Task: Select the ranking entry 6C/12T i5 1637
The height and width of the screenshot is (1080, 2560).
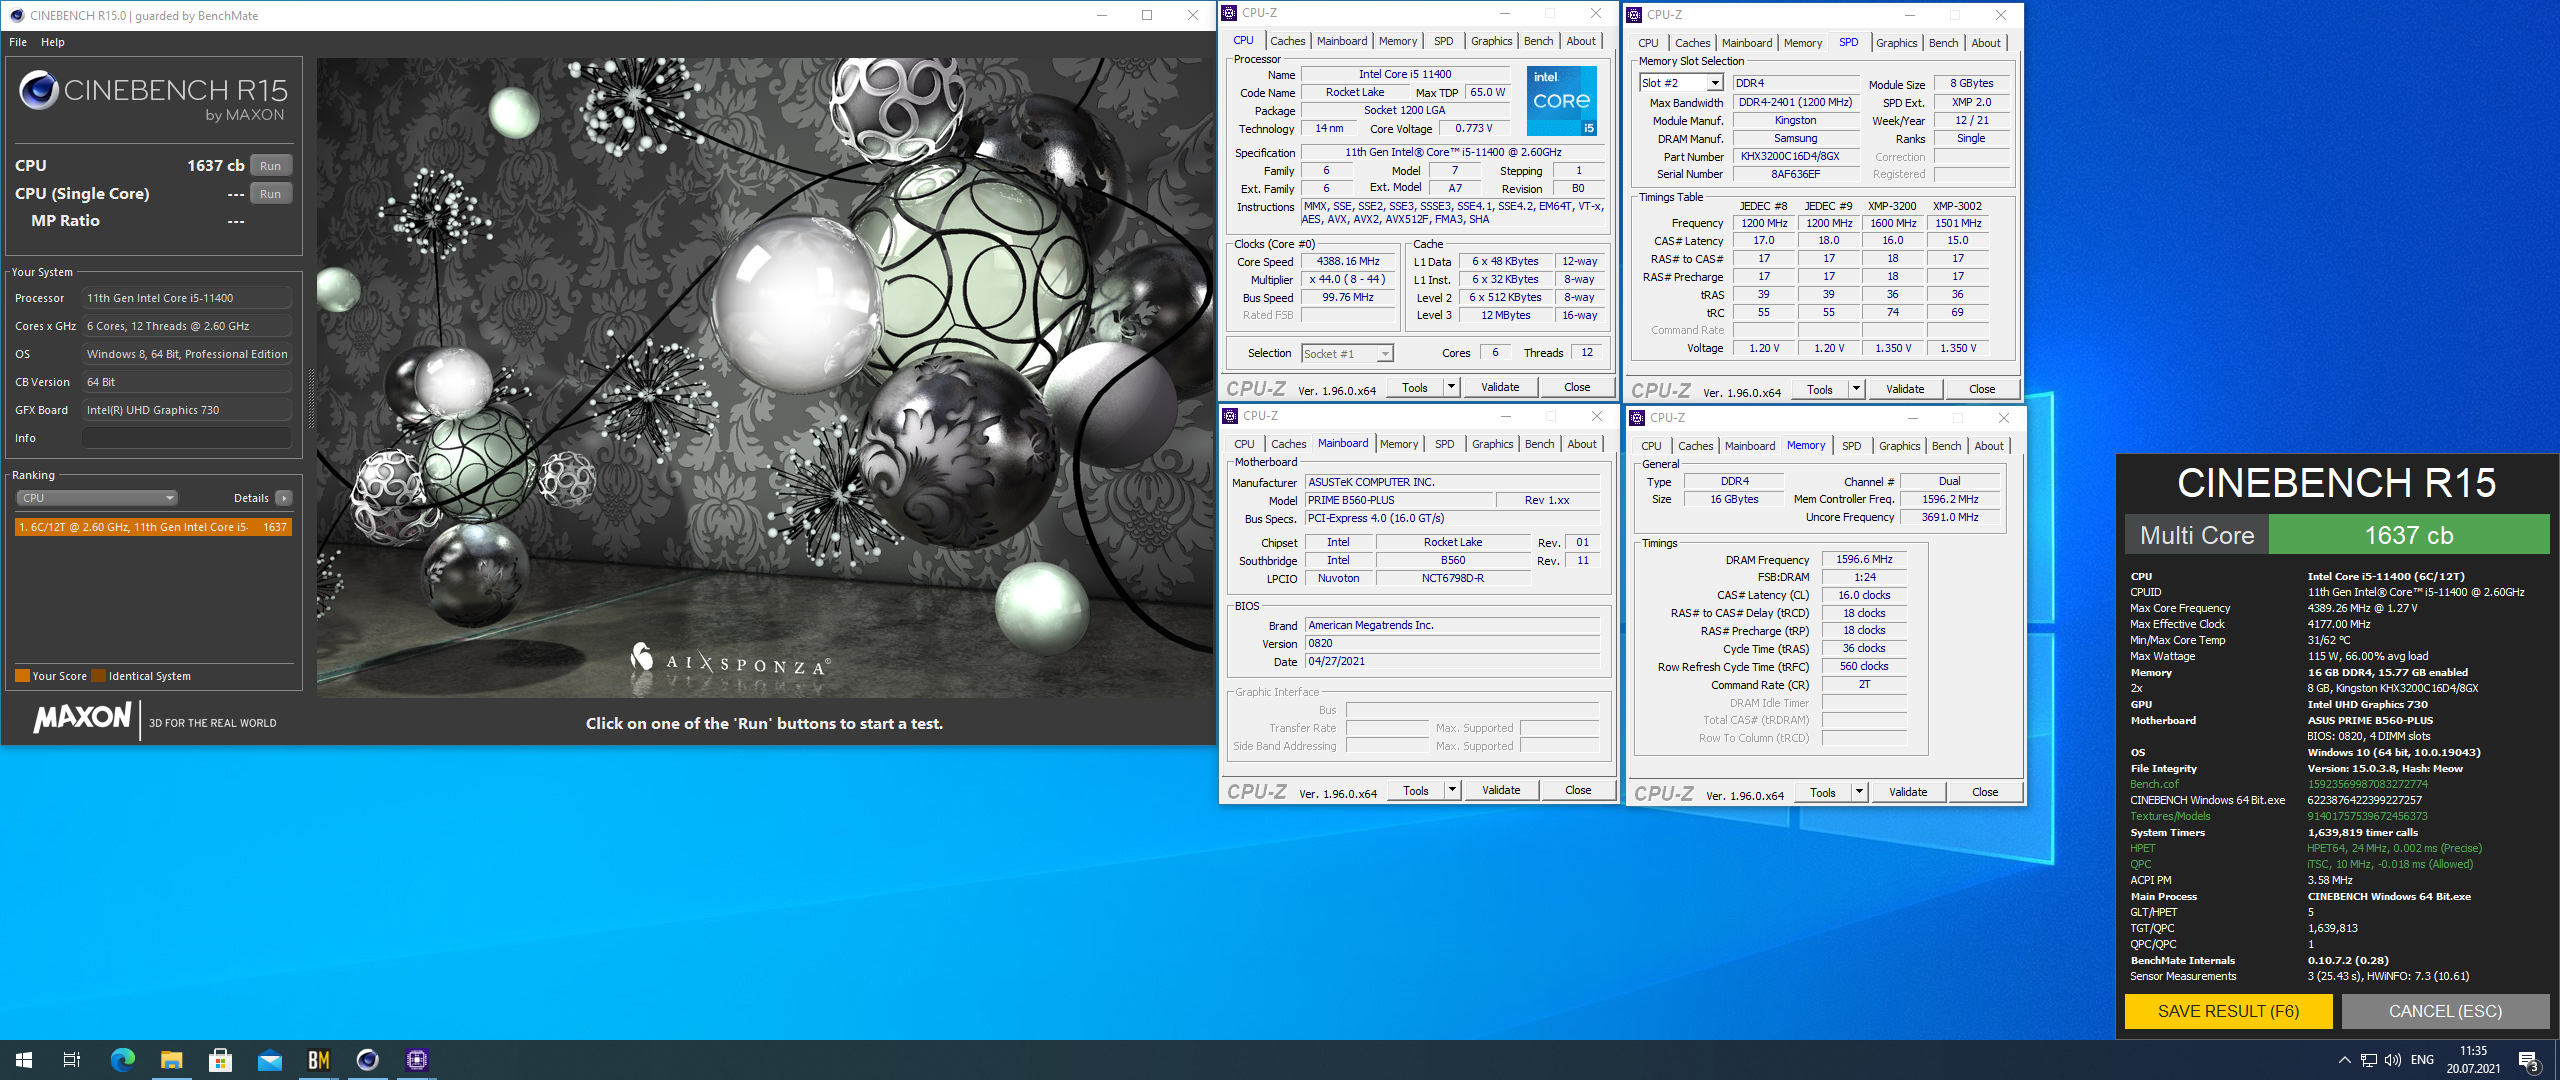Action: [153, 527]
